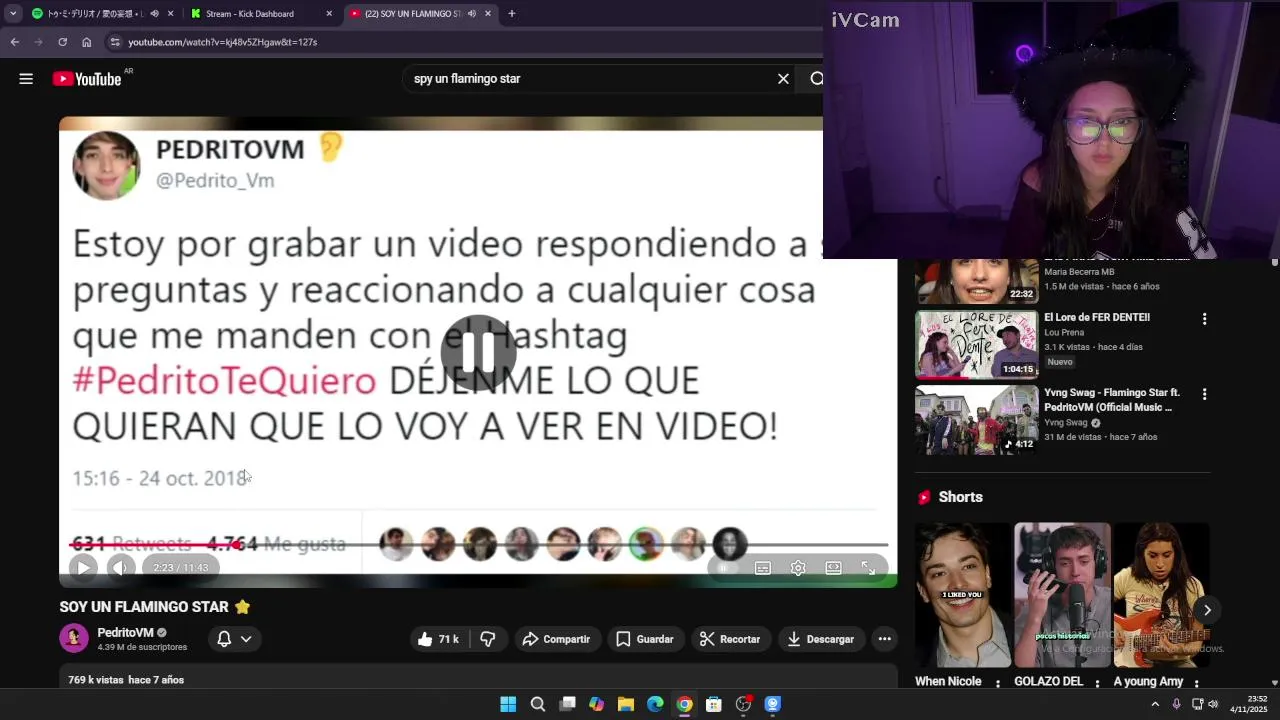Click the subscription notification bell
The width and height of the screenshot is (1280, 720).
(x=224, y=639)
